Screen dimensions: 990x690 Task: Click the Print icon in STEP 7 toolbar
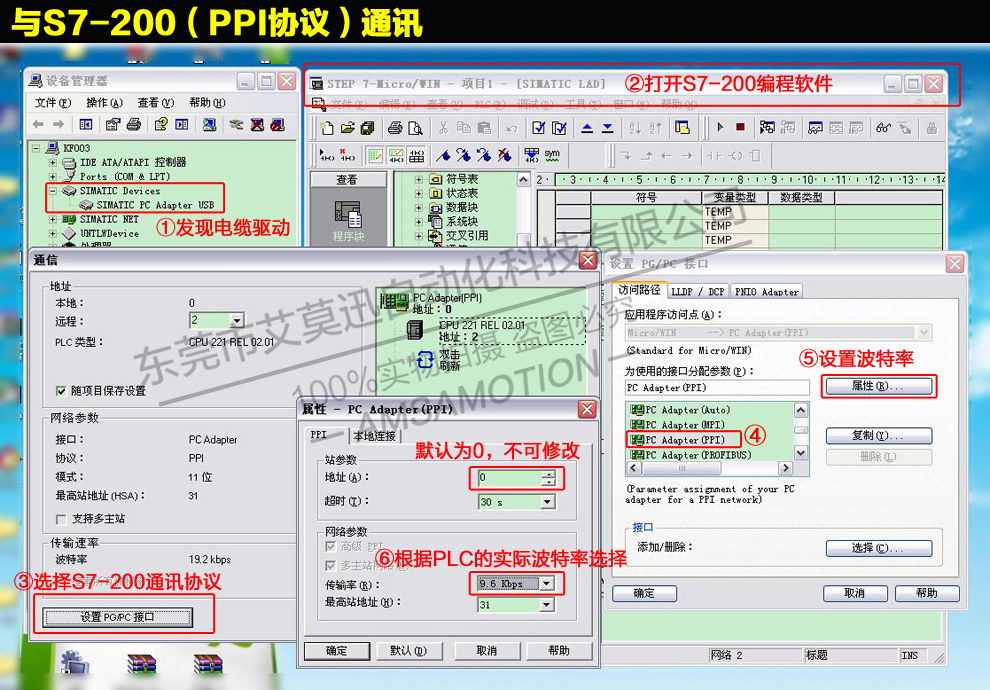[x=394, y=127]
